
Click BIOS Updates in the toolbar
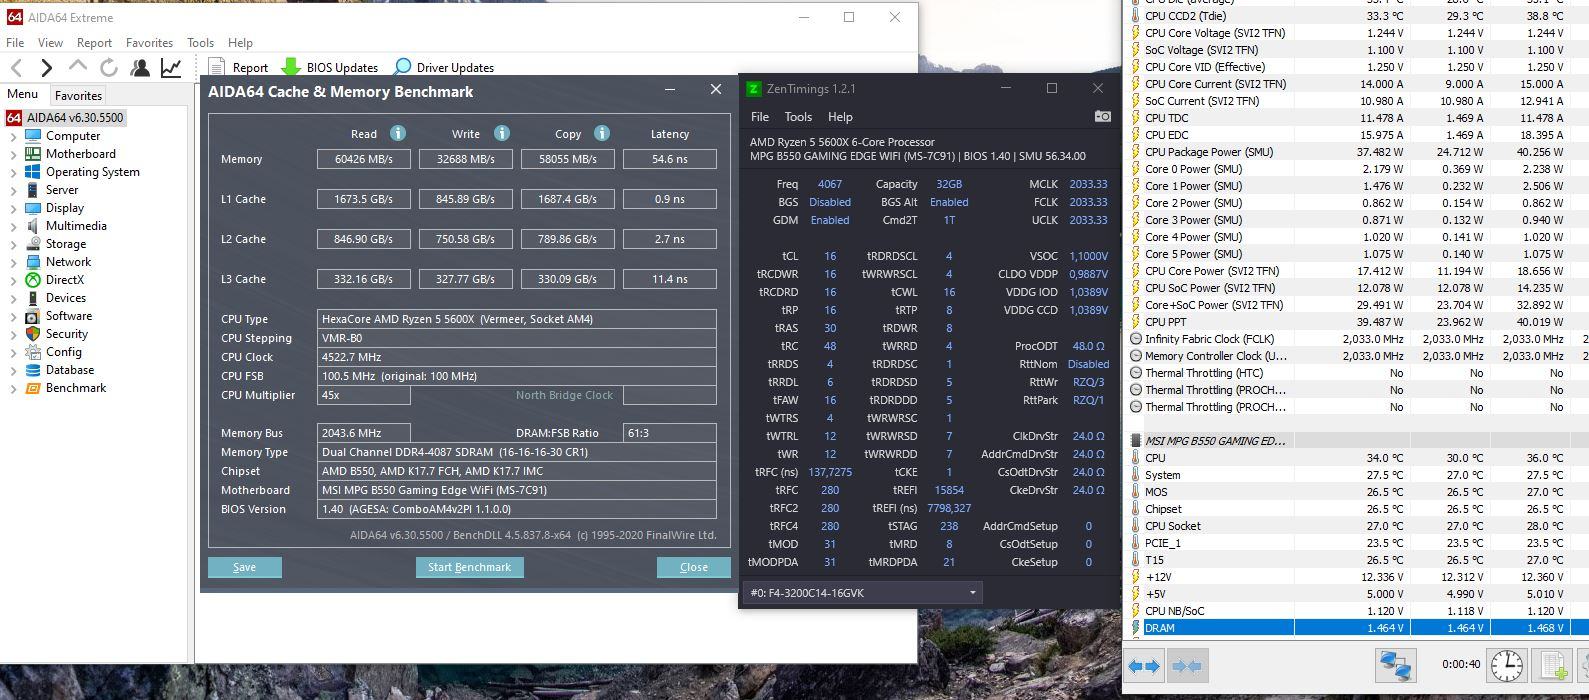coord(330,68)
